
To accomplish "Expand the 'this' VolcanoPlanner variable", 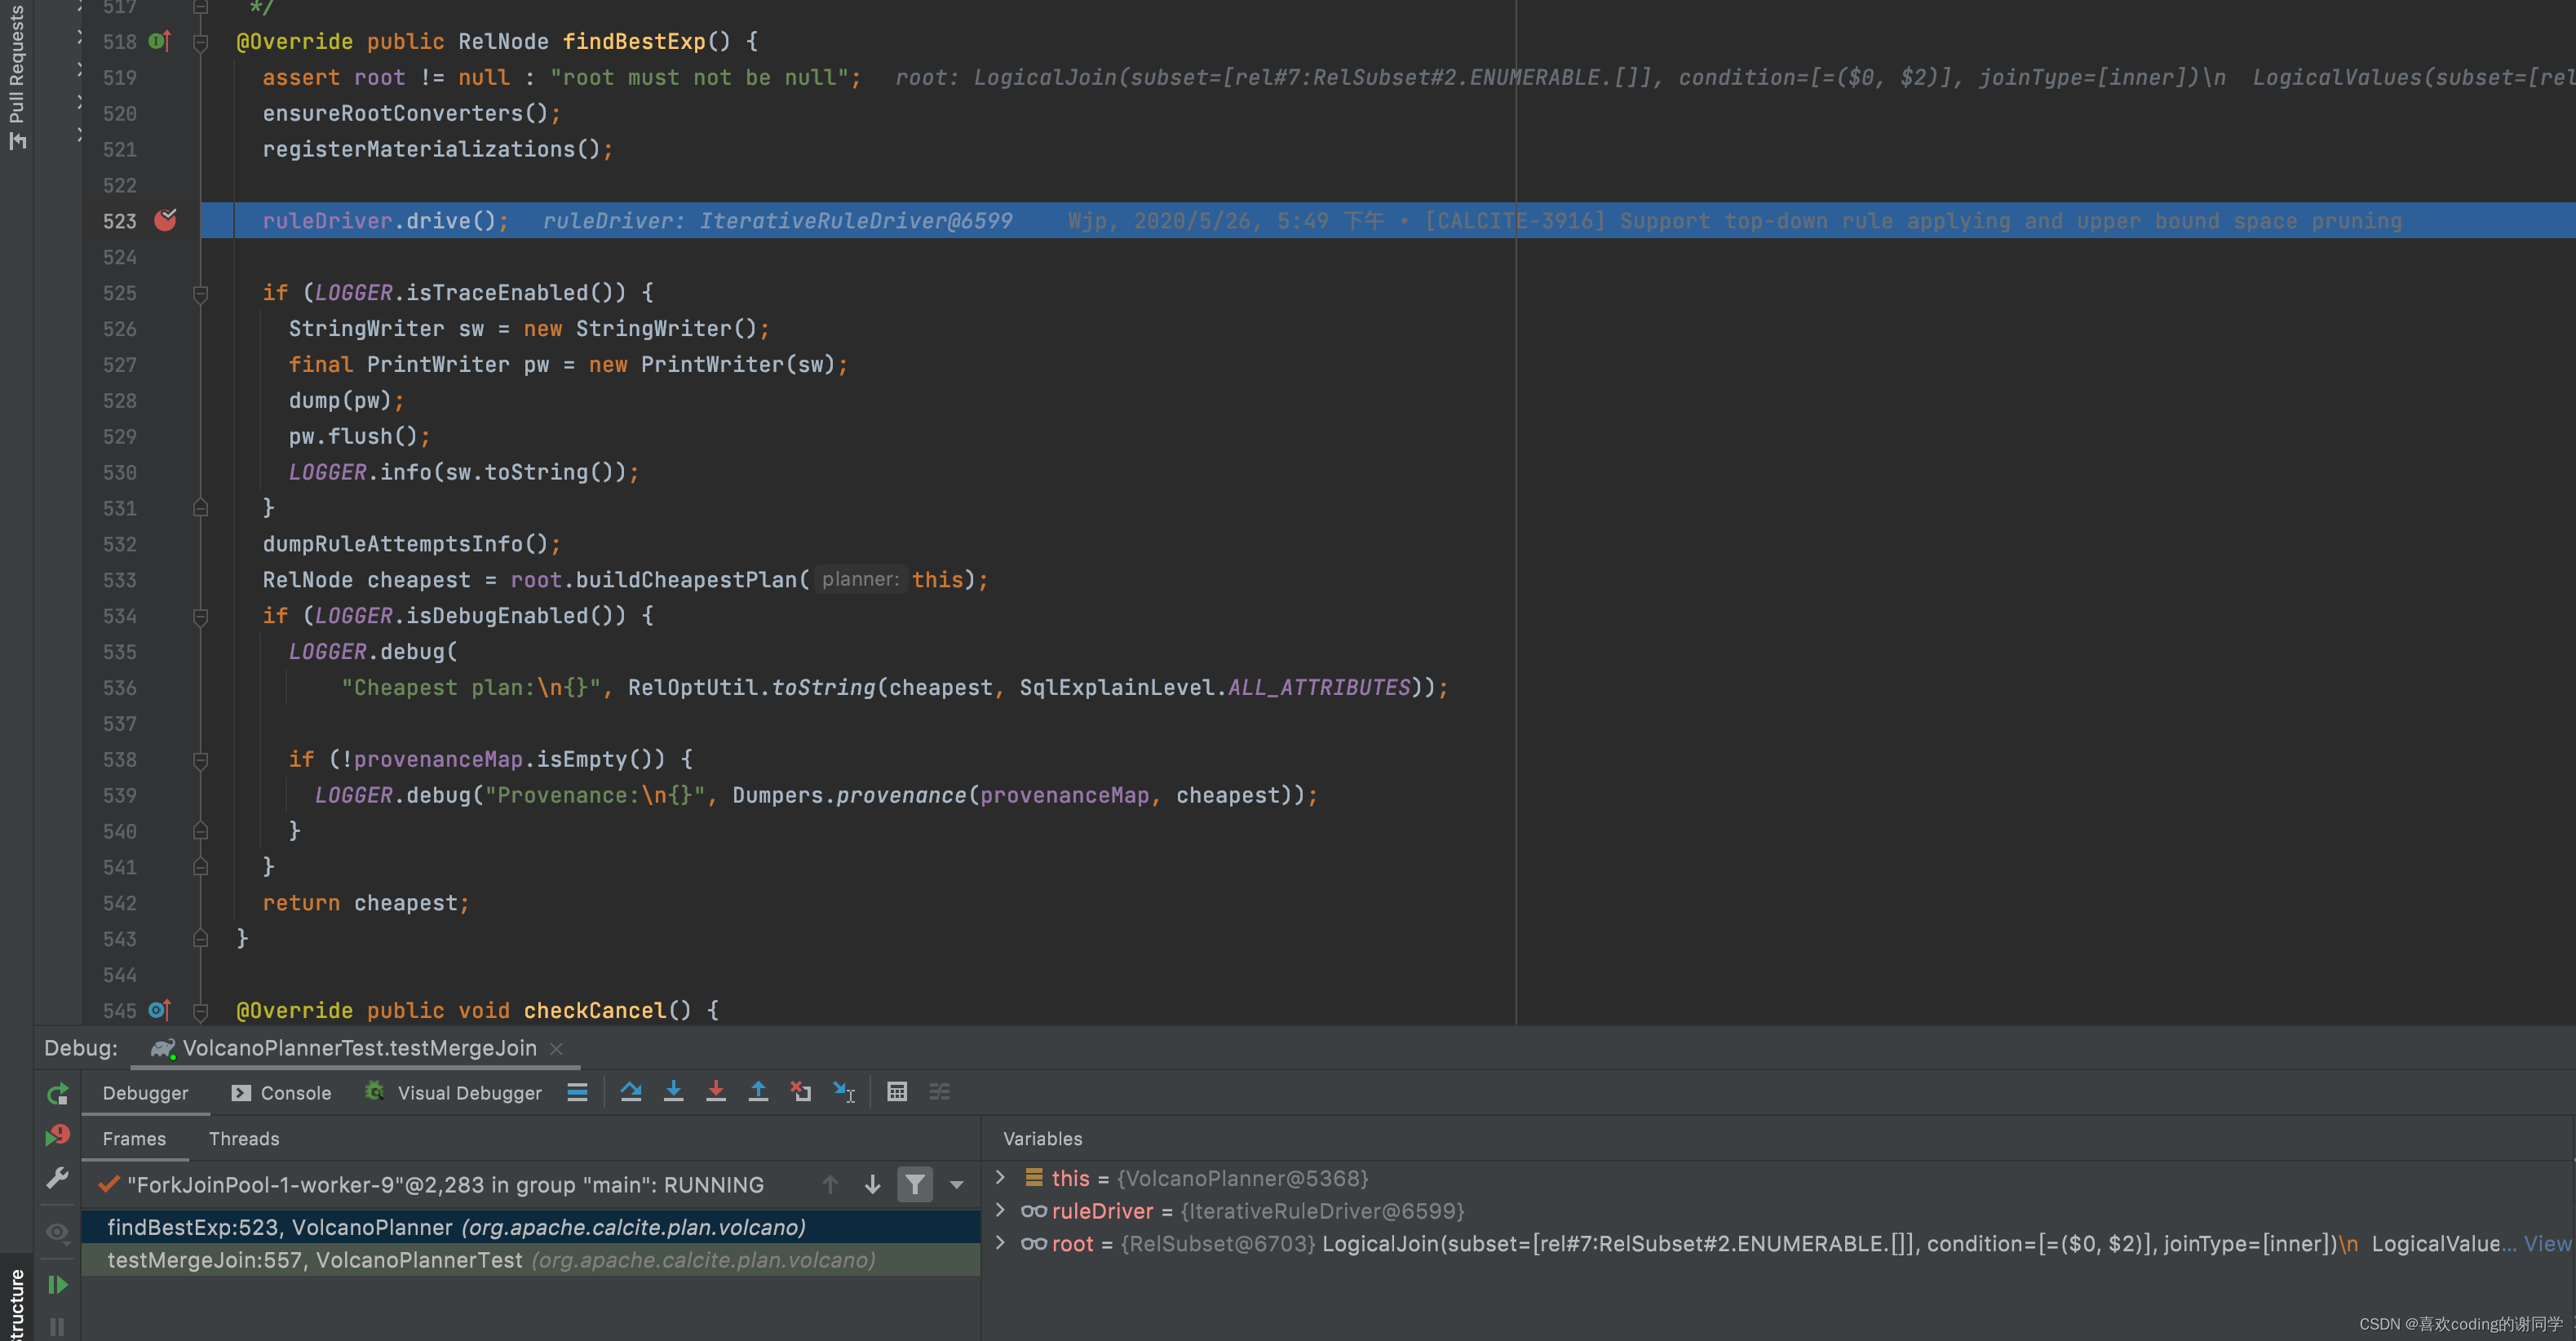I will pyautogui.click(x=1000, y=1178).
